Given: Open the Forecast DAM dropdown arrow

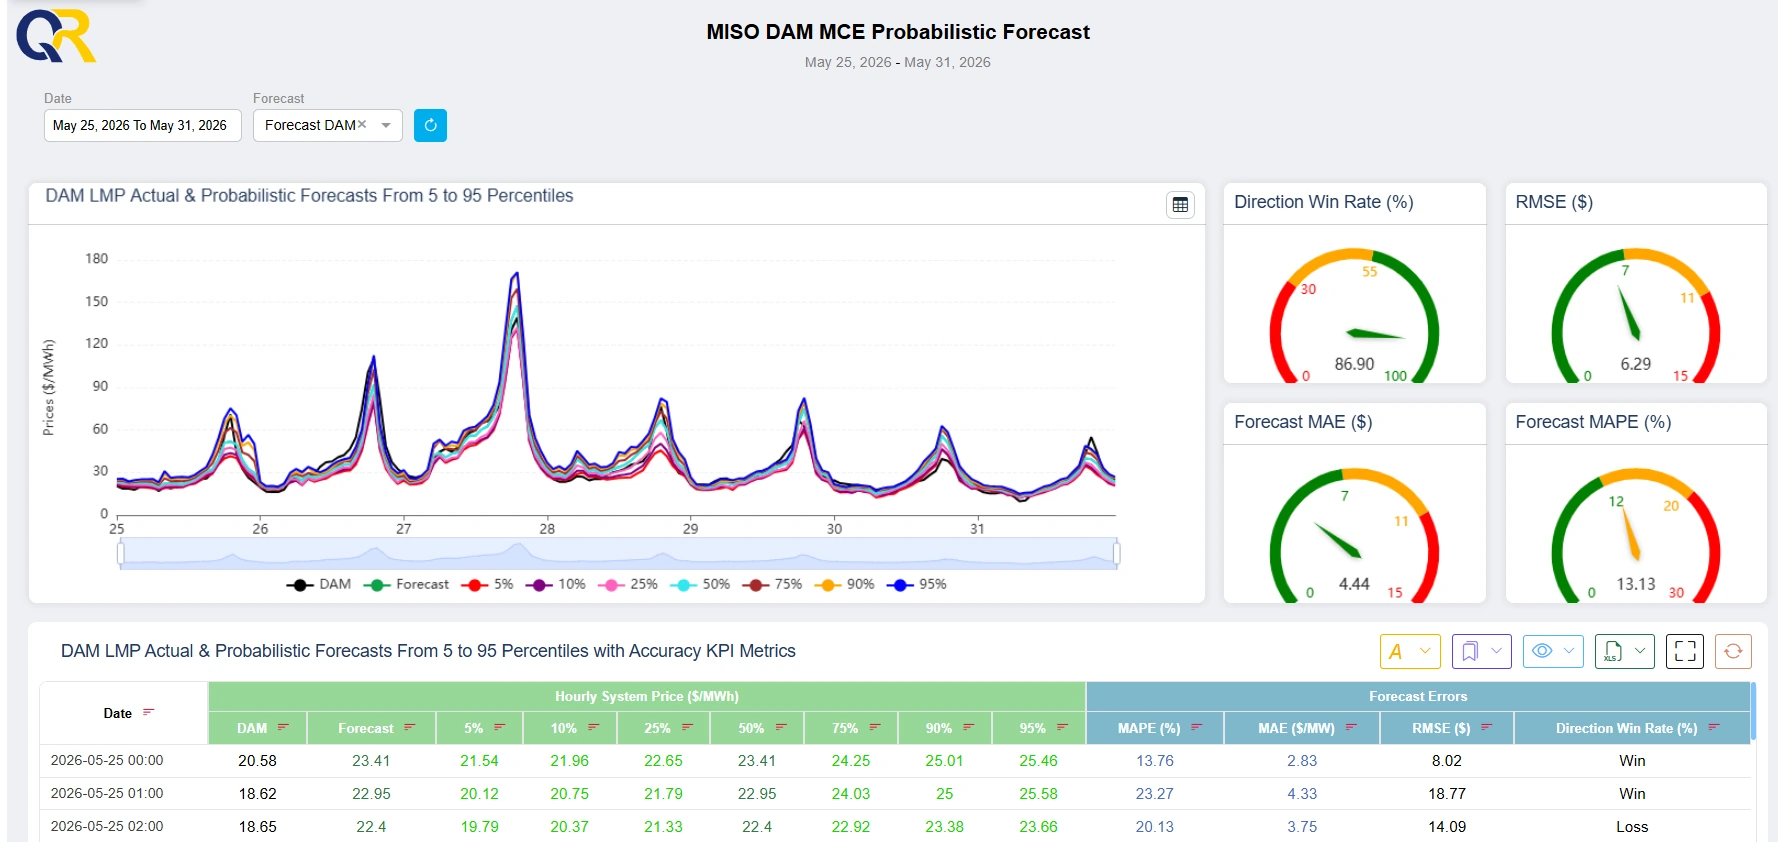Looking at the screenshot, I should coord(386,125).
